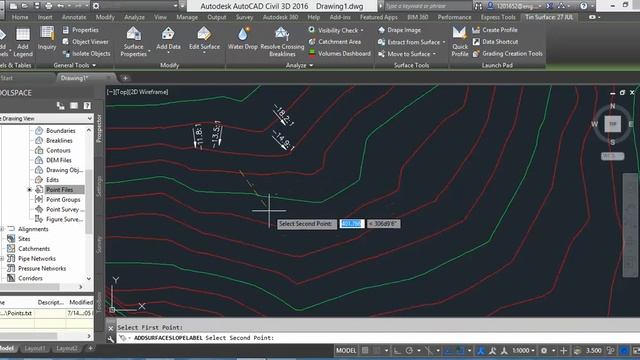This screenshot has width=640, height=360.
Task: Open the Analyze ribbon tab
Action: [x=134, y=17]
